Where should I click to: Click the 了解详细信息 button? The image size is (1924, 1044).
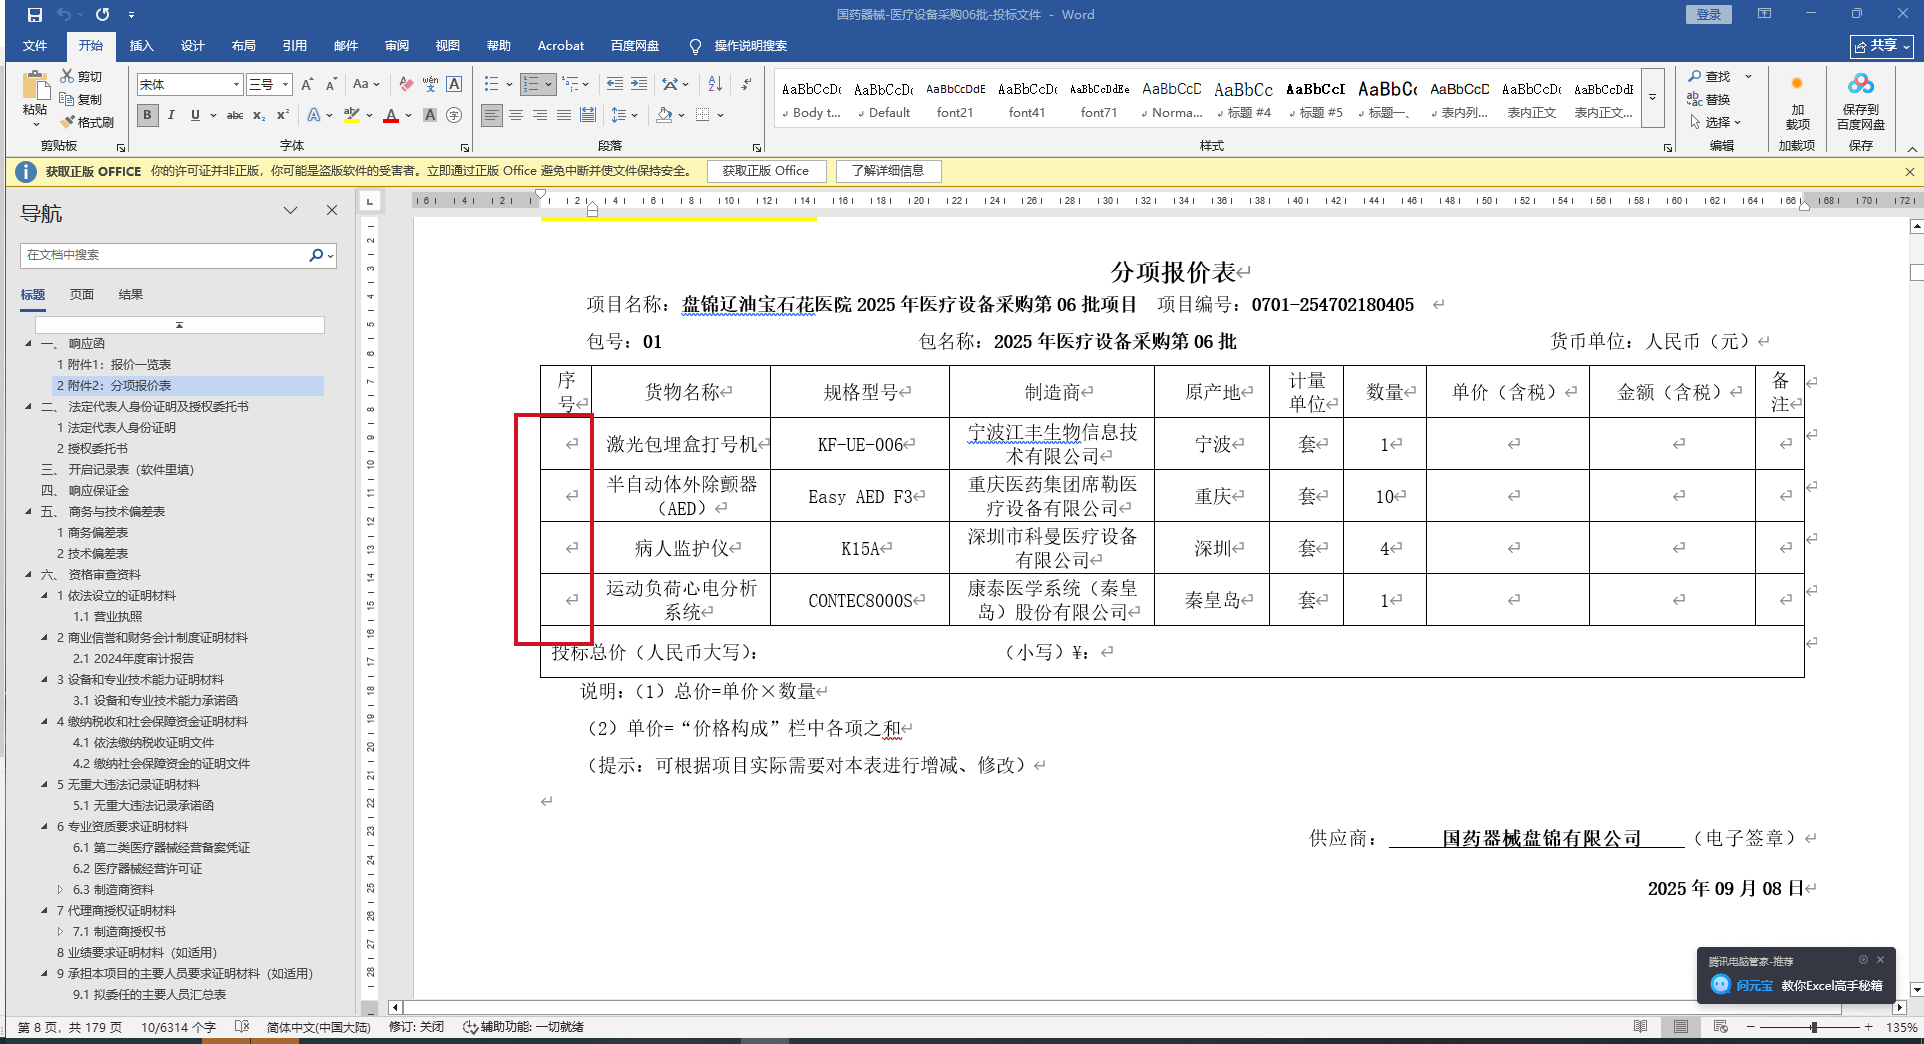(x=888, y=171)
